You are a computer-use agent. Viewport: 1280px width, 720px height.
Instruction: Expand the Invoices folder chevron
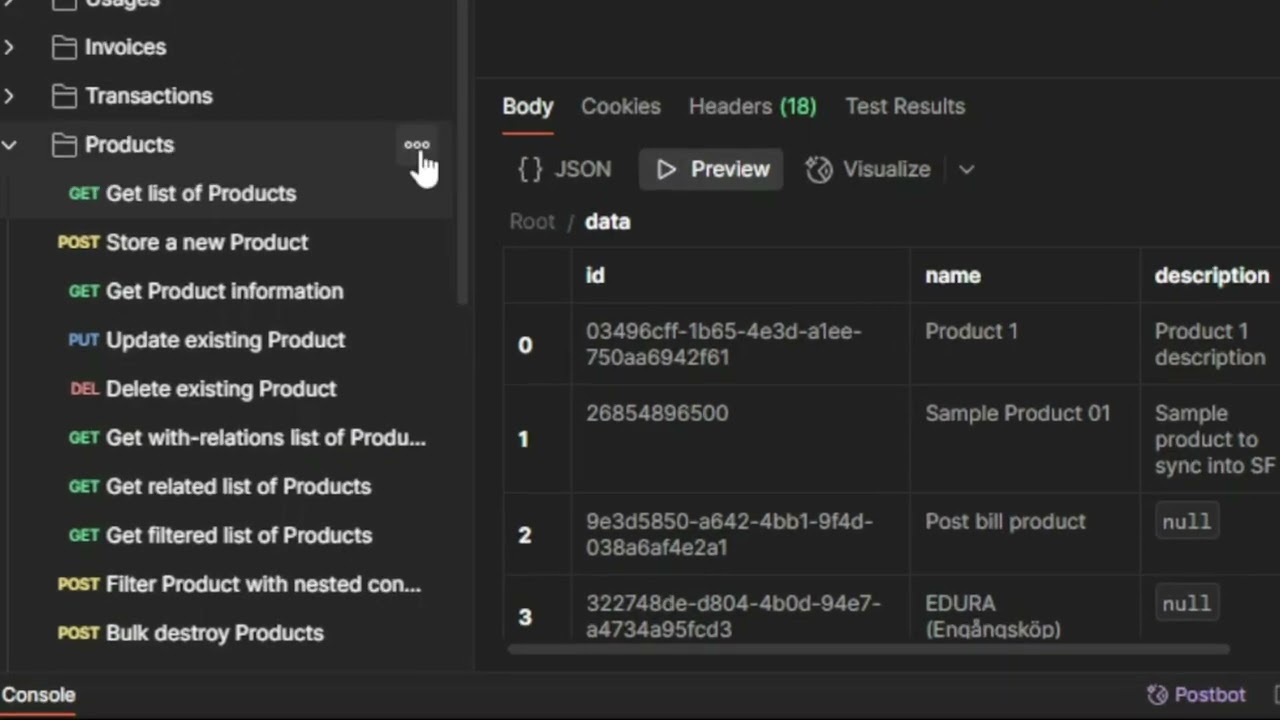(9, 47)
